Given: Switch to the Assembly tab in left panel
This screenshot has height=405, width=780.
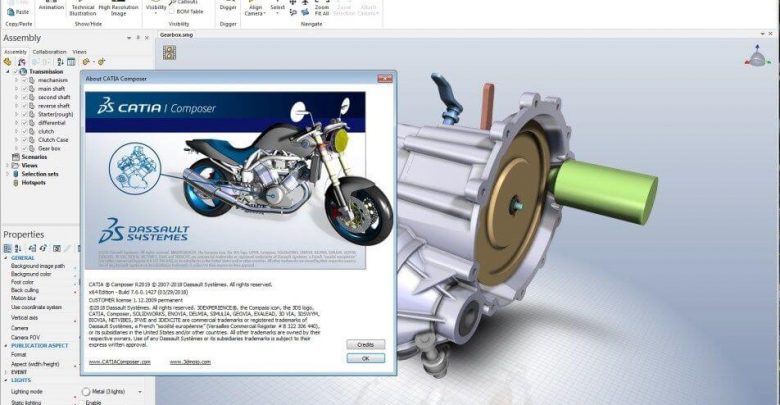Looking at the screenshot, I should coord(15,52).
